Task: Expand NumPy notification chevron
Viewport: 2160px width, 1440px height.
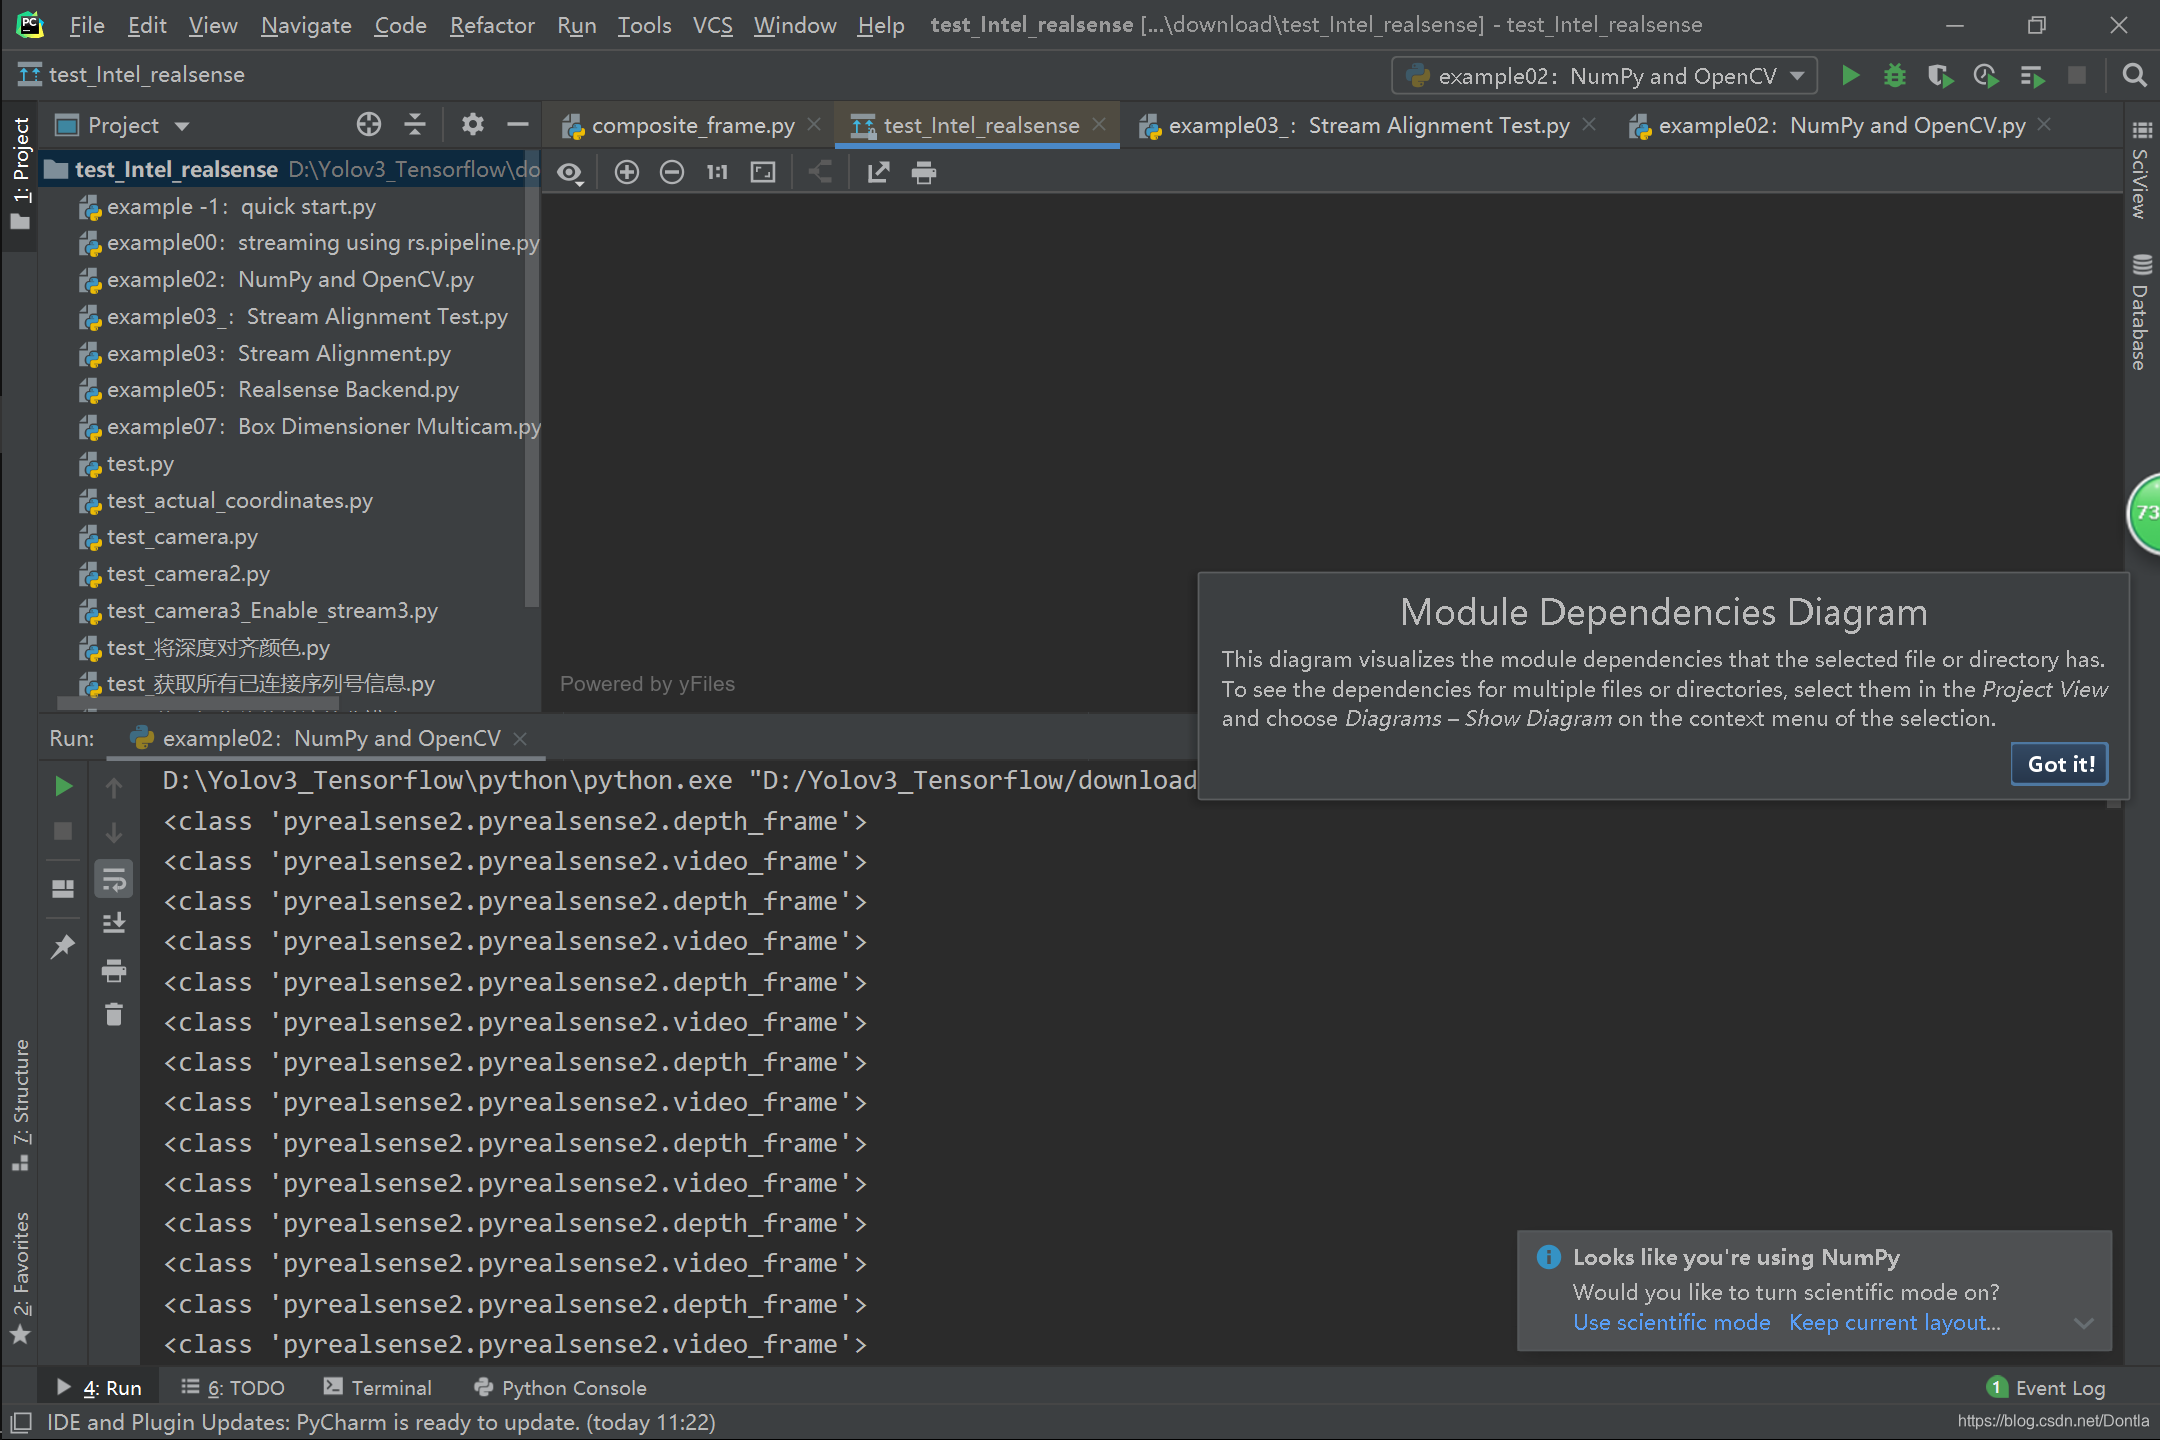Action: pyautogui.click(x=2083, y=1323)
